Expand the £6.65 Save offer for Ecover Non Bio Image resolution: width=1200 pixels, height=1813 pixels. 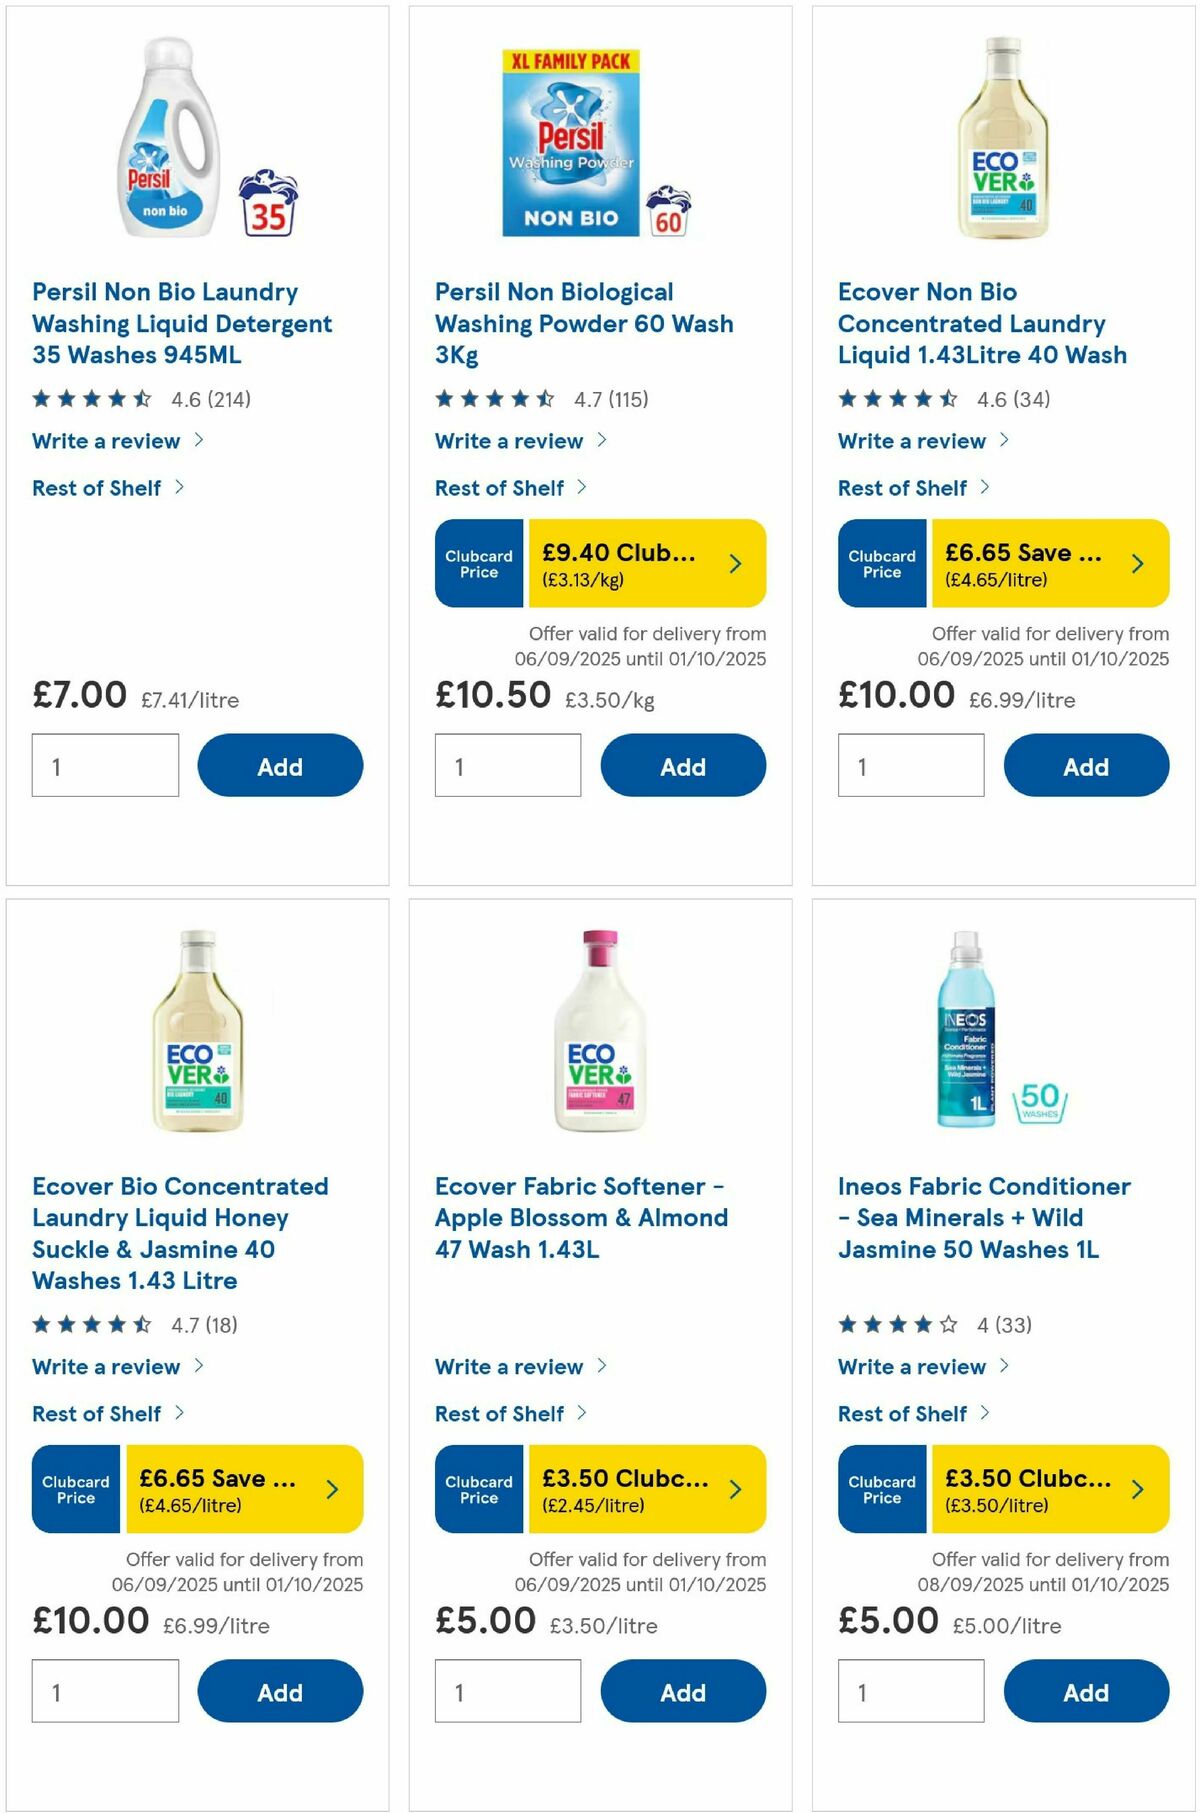click(1138, 563)
